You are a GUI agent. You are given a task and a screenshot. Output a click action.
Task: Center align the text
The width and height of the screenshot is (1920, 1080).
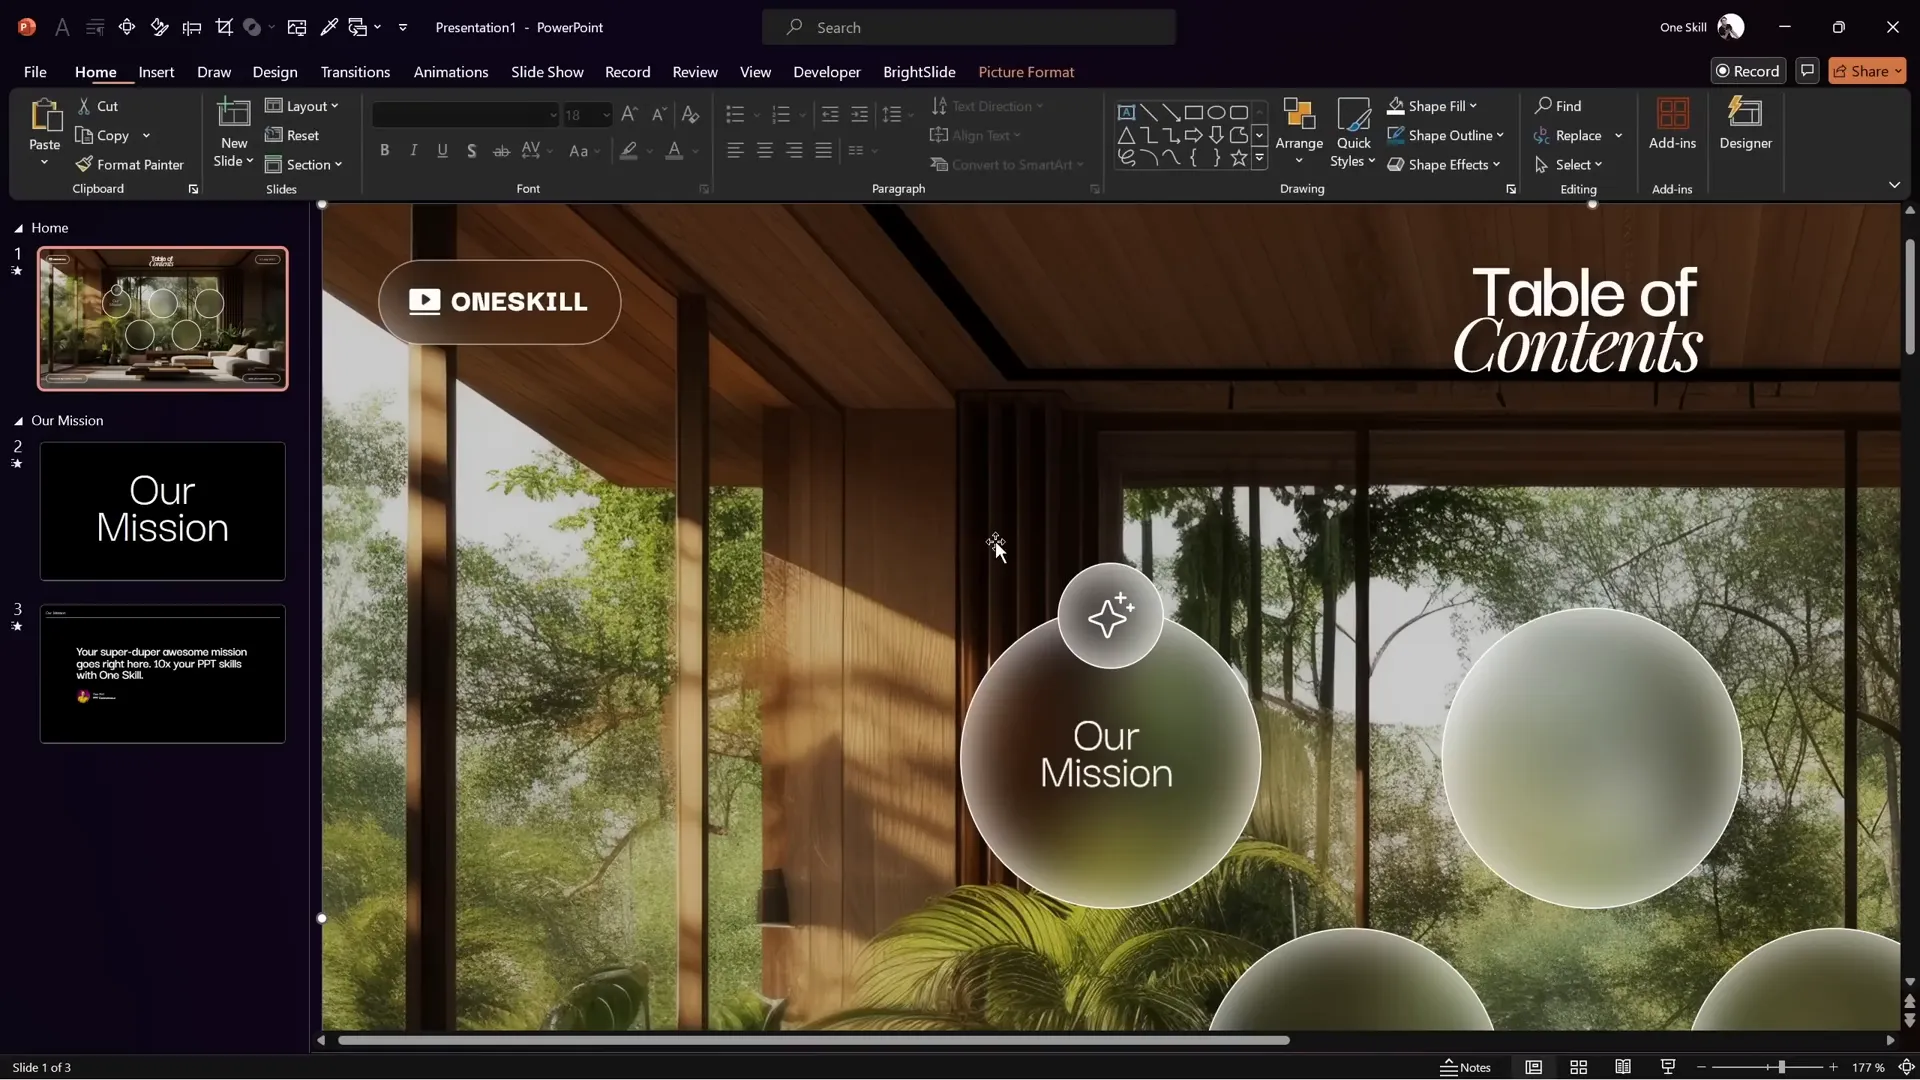pyautogui.click(x=765, y=151)
